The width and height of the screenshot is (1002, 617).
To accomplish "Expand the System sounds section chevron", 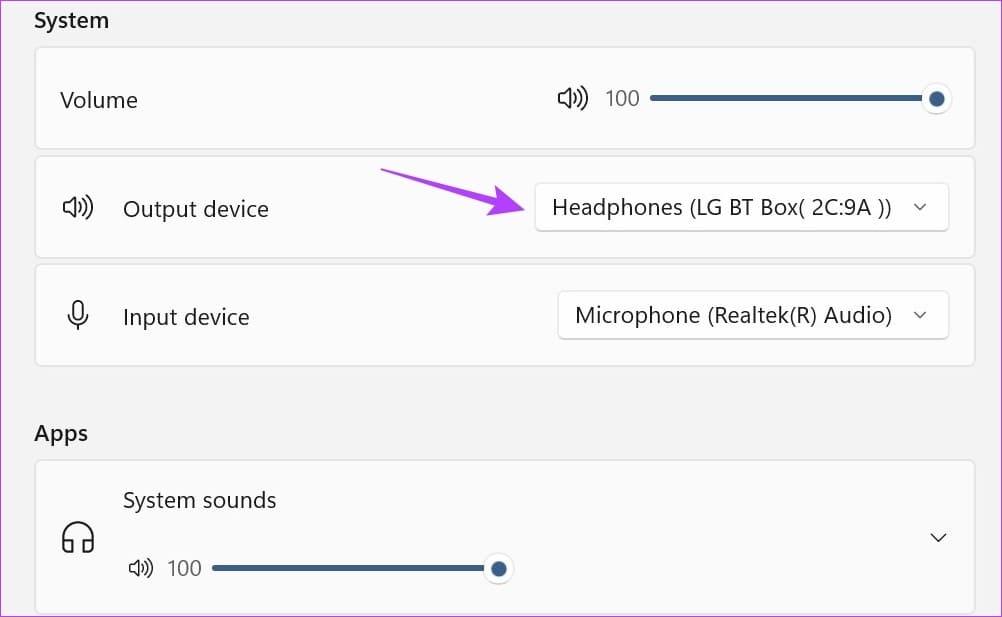I will (x=938, y=537).
